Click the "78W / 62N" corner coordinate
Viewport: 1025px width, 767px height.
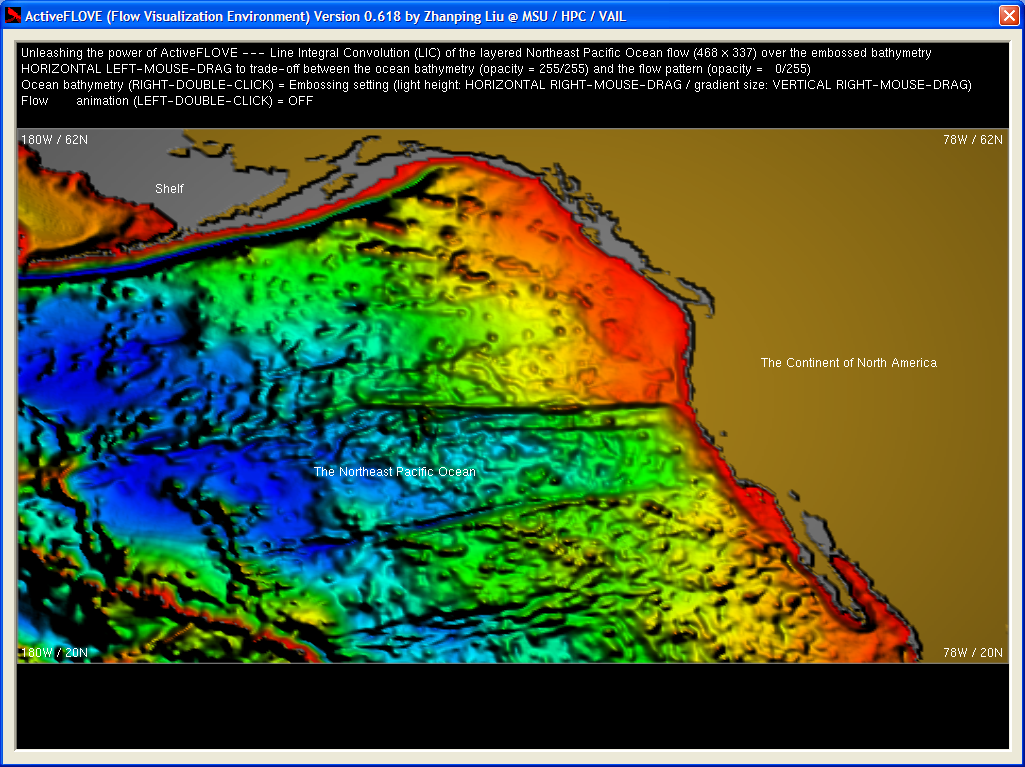click(972, 140)
